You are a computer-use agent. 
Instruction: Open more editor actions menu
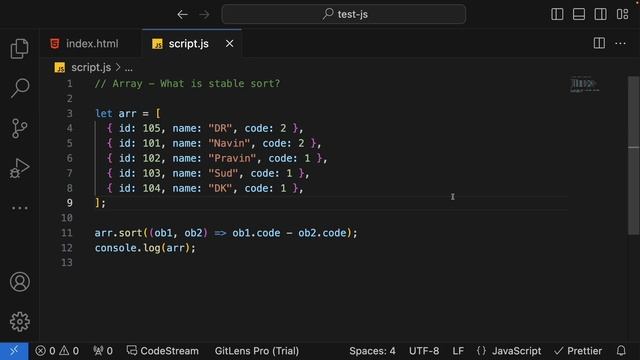[620, 43]
